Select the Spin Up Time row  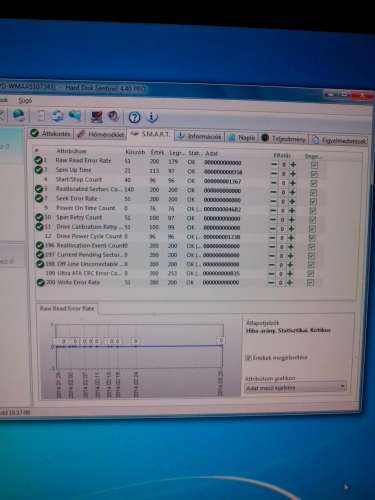(x=177, y=171)
